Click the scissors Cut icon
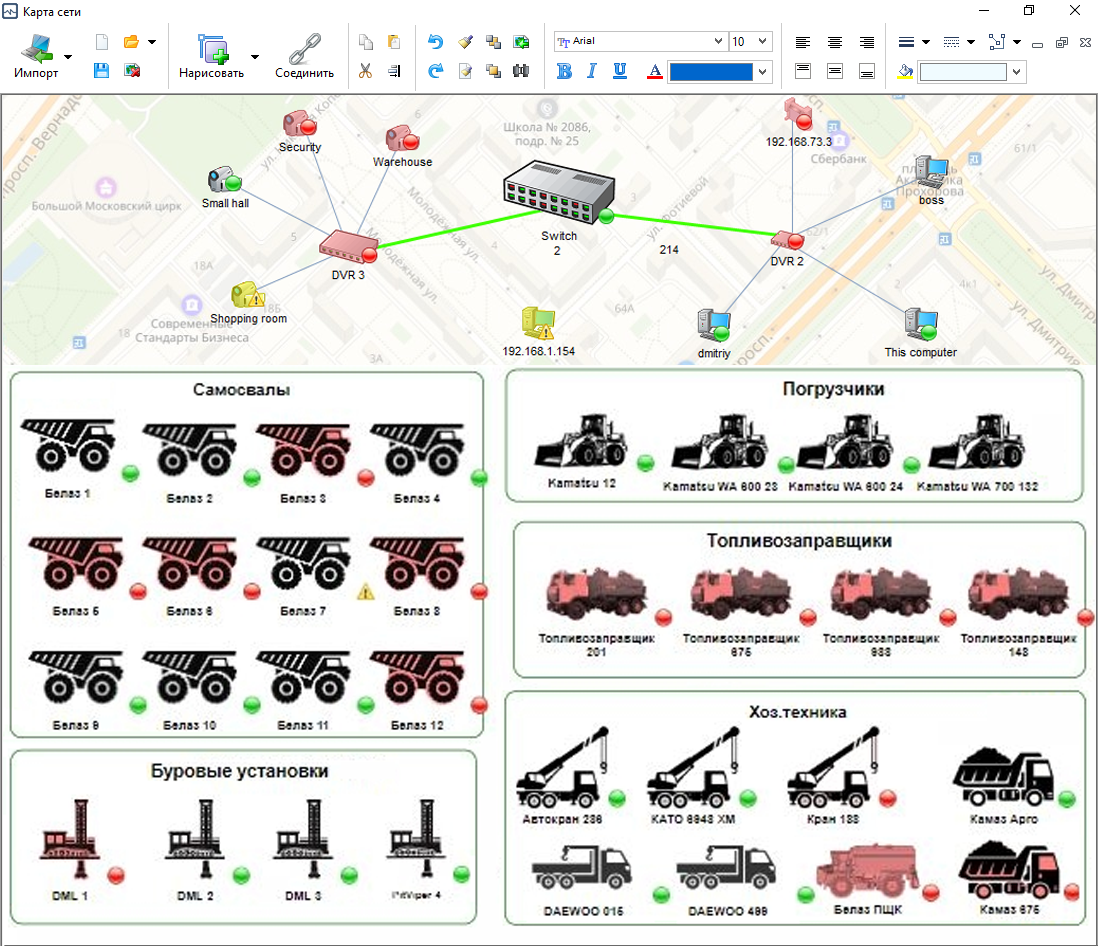The image size is (1098, 946). 365,71
